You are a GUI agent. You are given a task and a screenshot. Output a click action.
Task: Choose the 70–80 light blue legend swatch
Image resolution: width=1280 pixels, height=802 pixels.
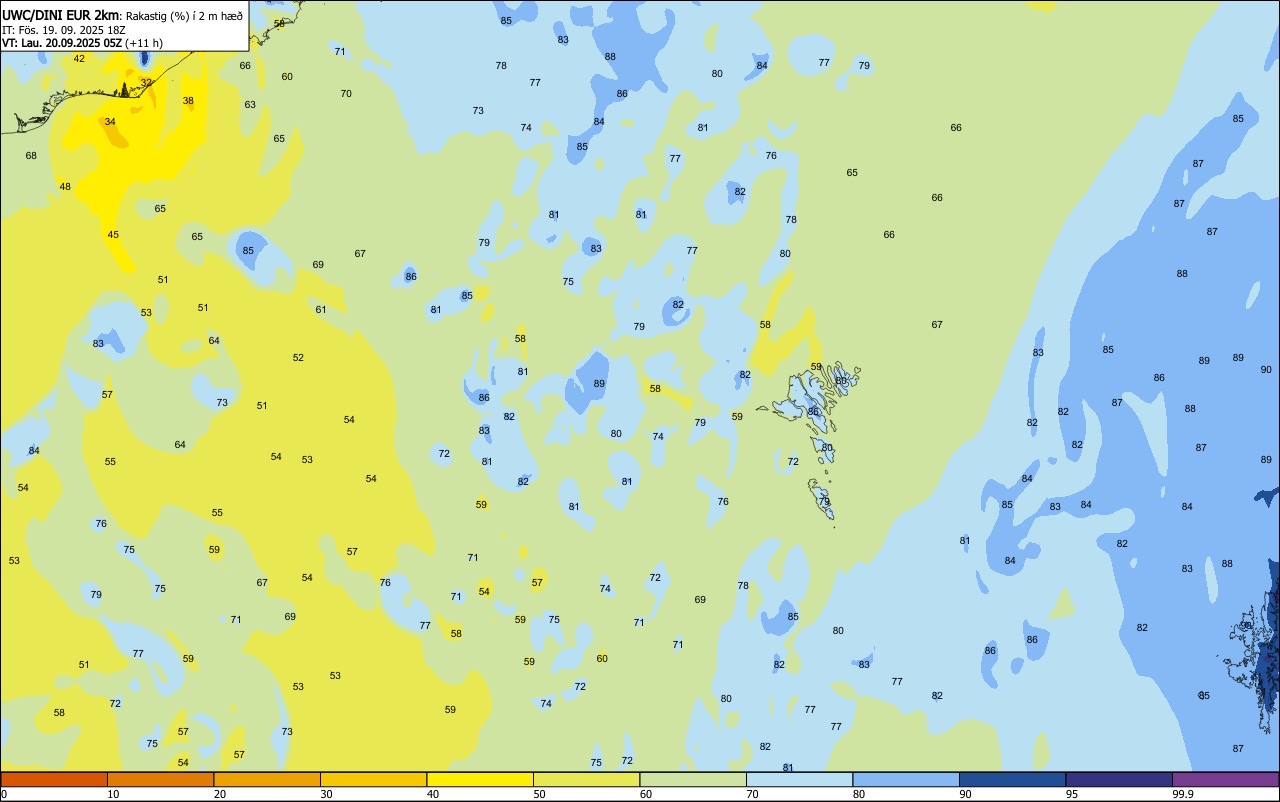799,779
